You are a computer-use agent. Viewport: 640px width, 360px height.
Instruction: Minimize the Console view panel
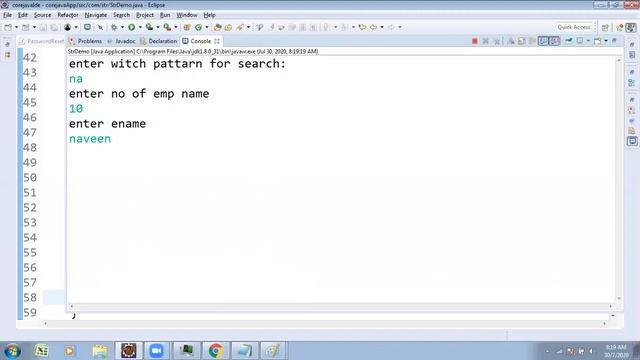tap(614, 41)
